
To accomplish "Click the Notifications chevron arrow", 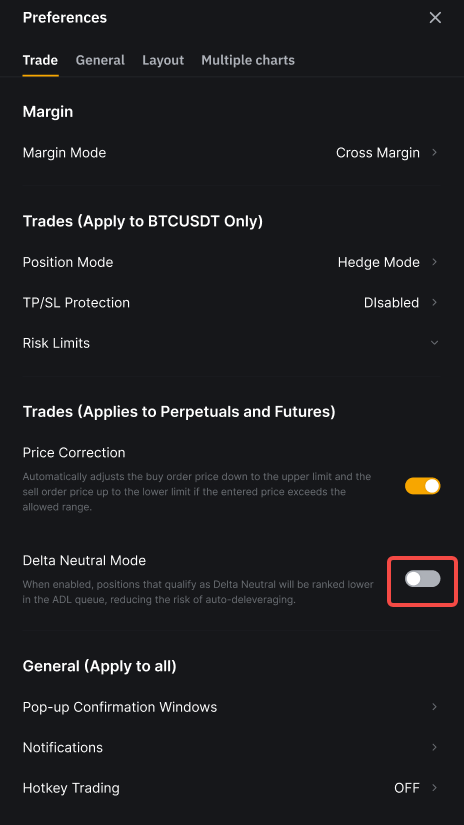I will click(x=435, y=747).
